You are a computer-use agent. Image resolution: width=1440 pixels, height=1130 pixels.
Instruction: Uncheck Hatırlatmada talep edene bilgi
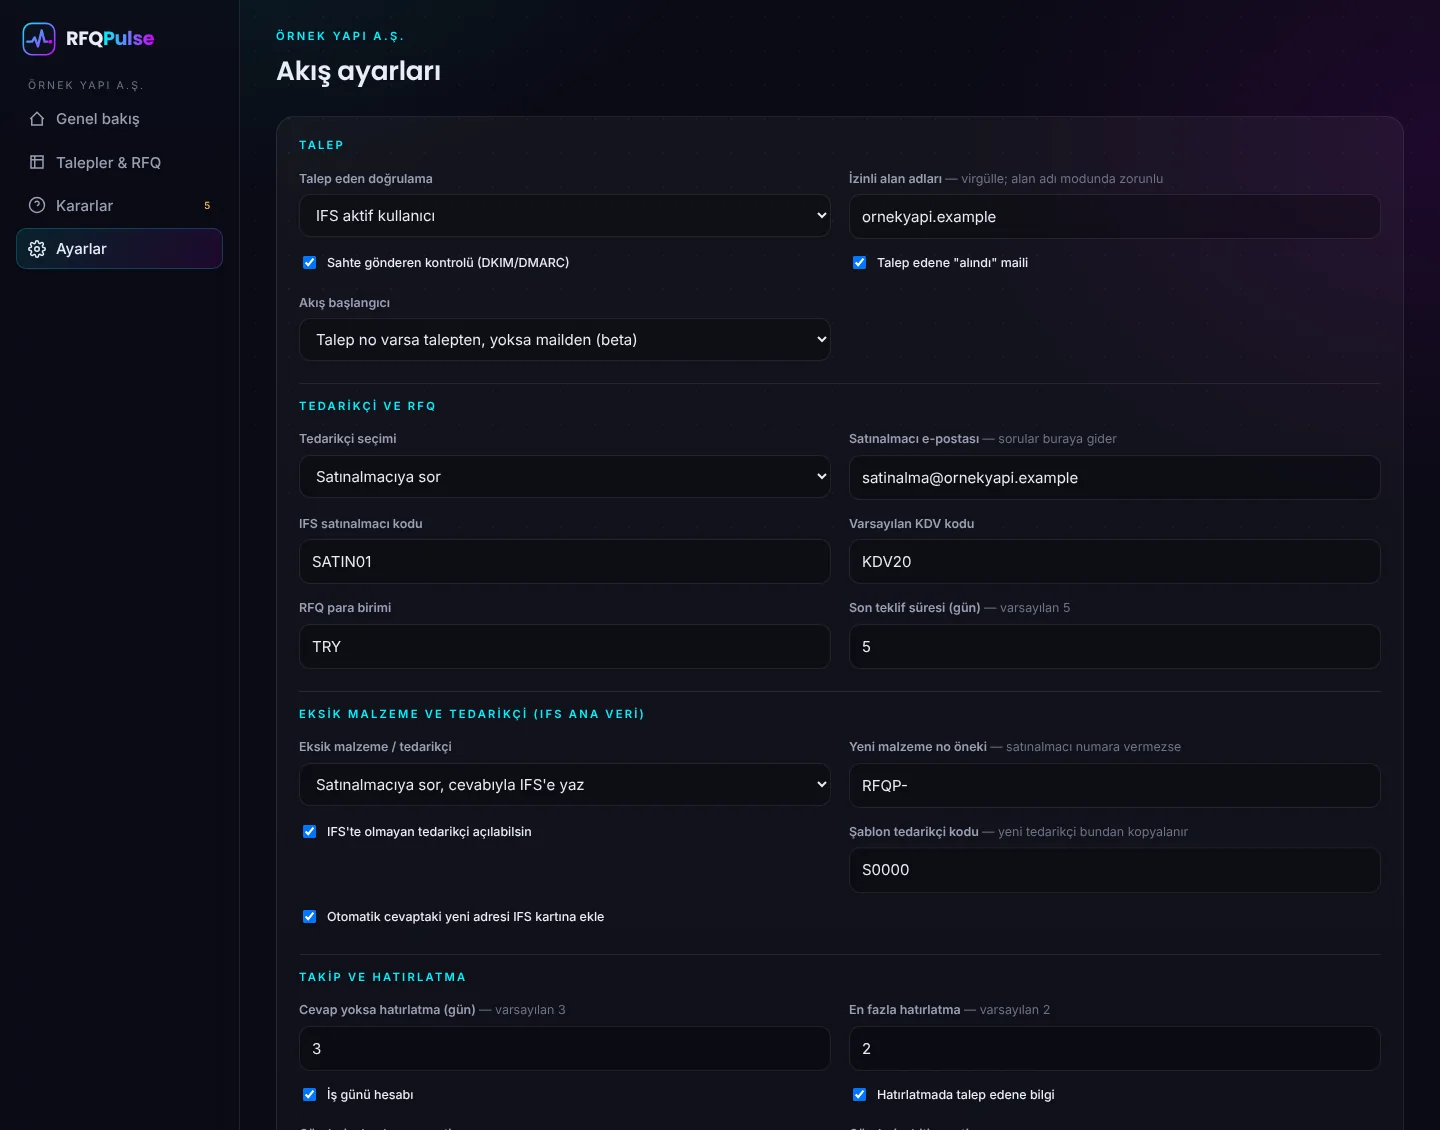coord(860,1095)
